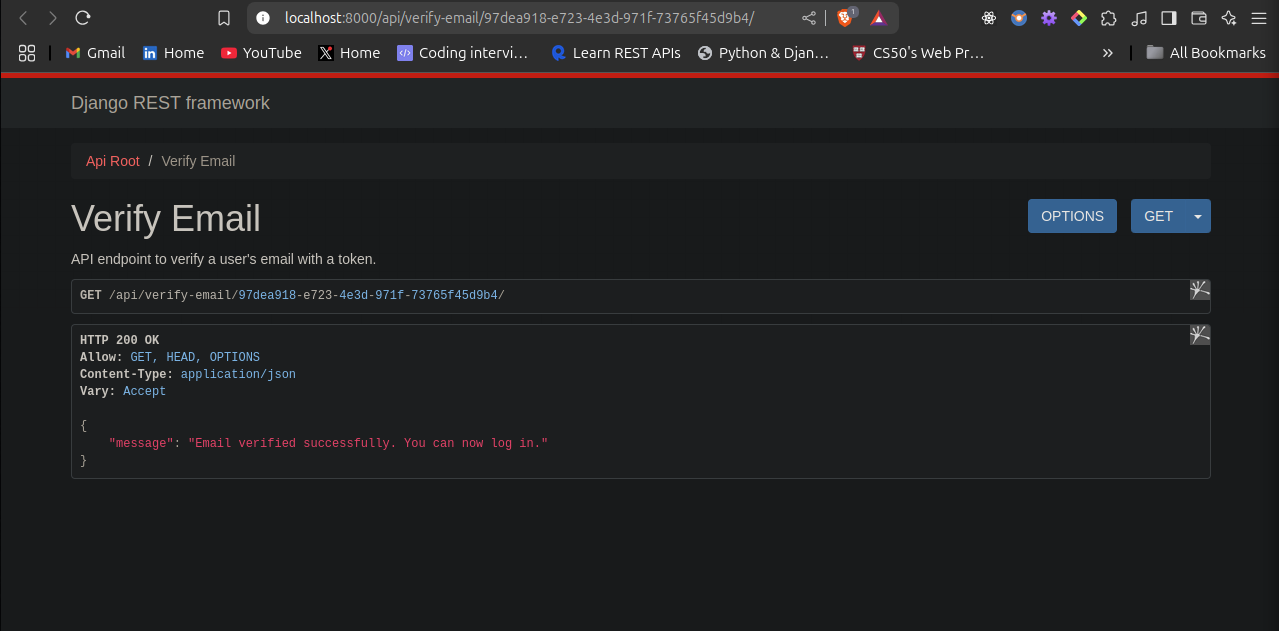The image size is (1279, 631).
Task: Open the Extensions puzzle-piece menu
Action: 1109,18
